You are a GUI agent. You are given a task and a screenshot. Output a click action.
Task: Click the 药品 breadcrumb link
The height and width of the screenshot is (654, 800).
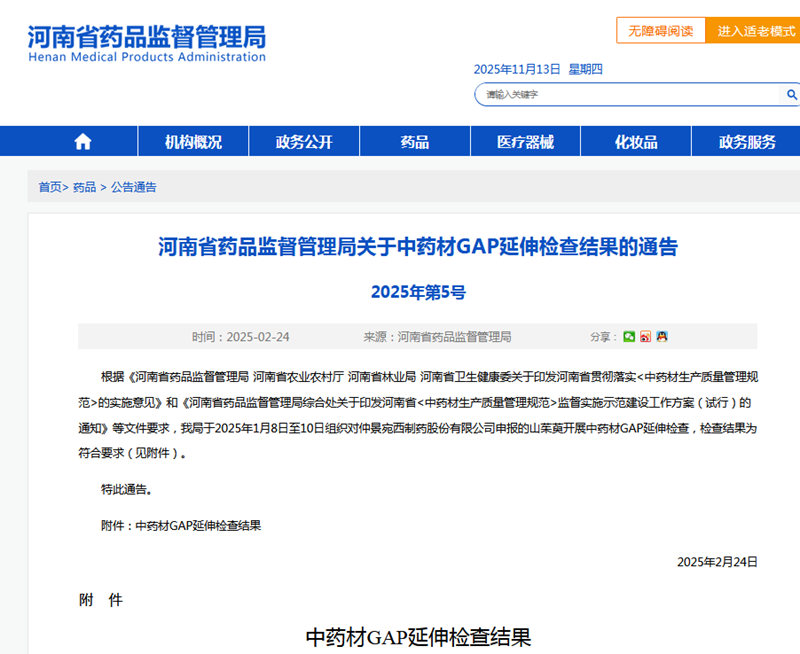point(84,187)
